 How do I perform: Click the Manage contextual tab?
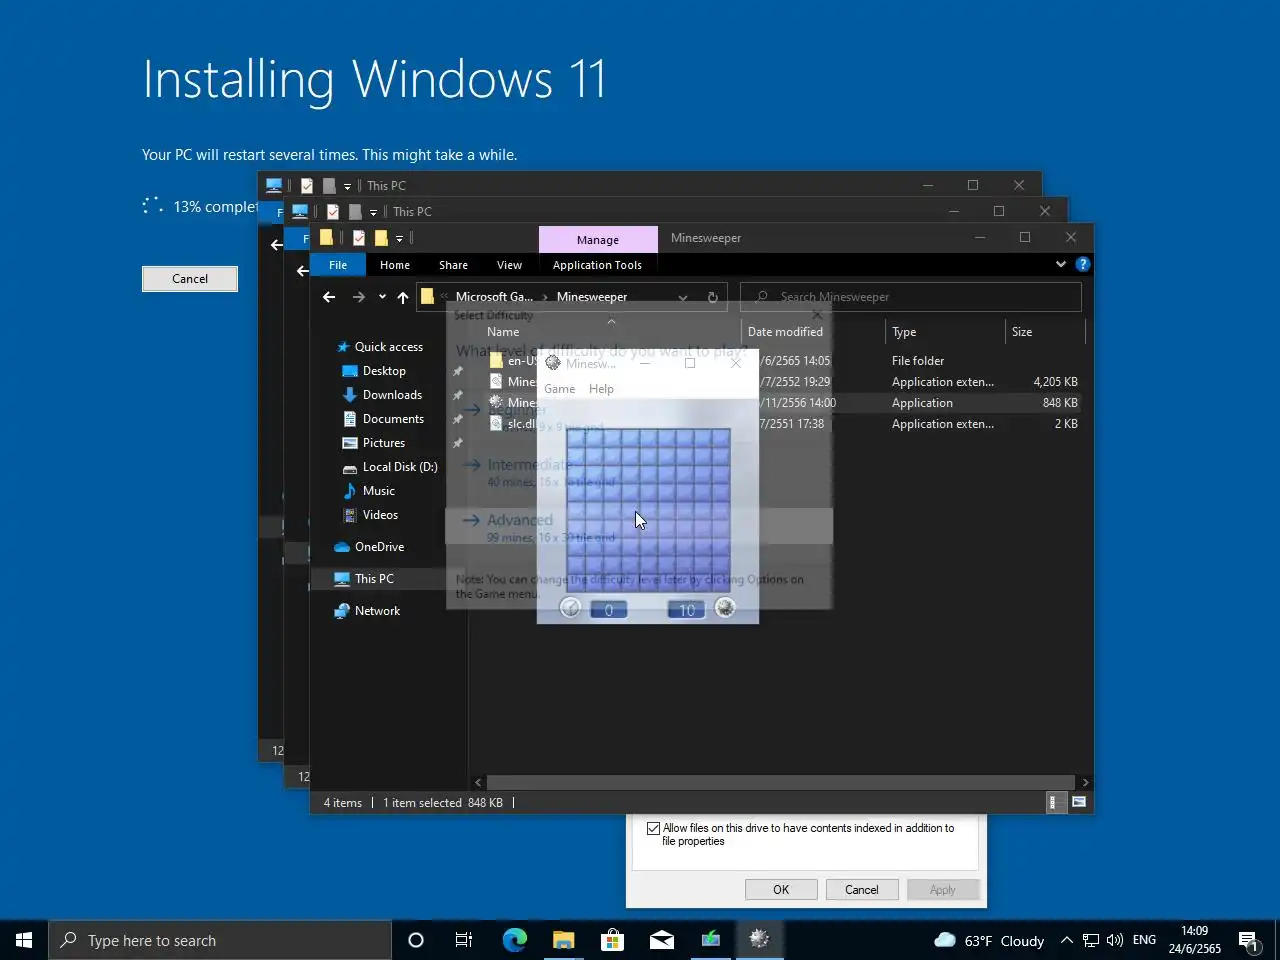[x=598, y=239]
